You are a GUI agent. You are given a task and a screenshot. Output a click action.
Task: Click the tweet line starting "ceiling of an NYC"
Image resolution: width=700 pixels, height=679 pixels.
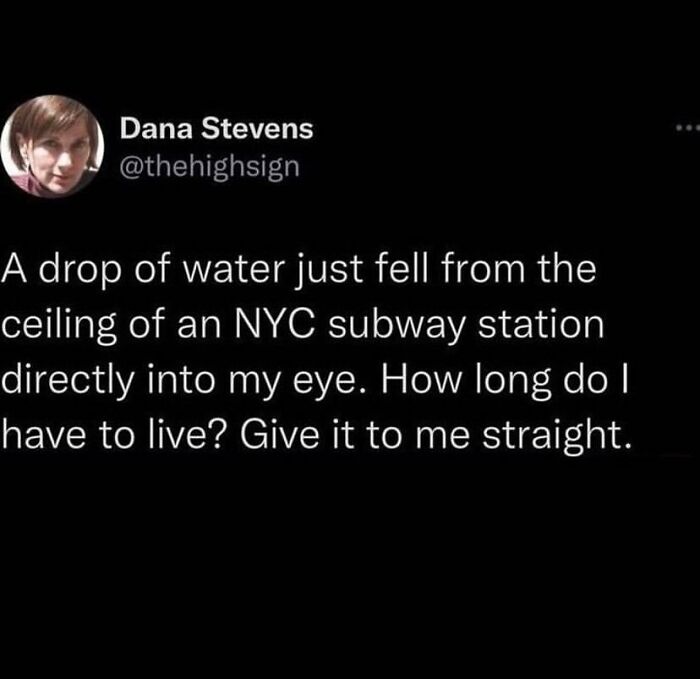[303, 325]
